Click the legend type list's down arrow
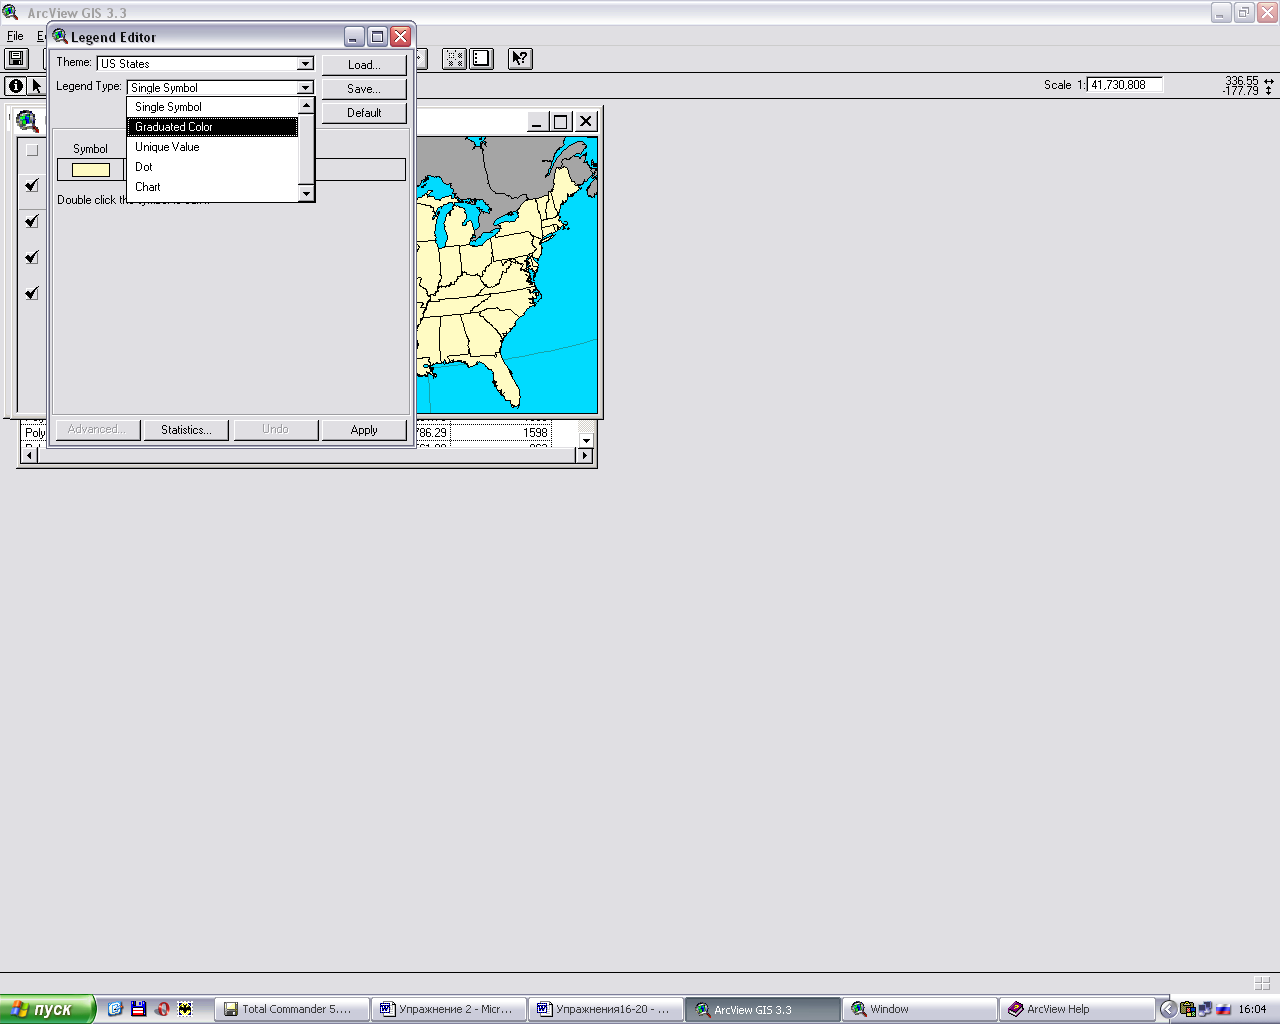The width and height of the screenshot is (1280, 1024). [x=306, y=193]
